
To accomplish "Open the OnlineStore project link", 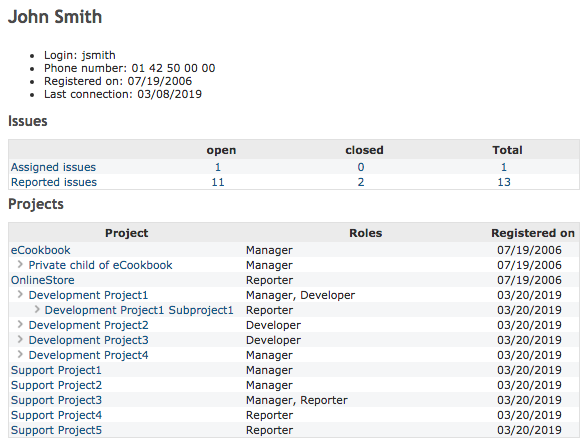I will coord(43,280).
